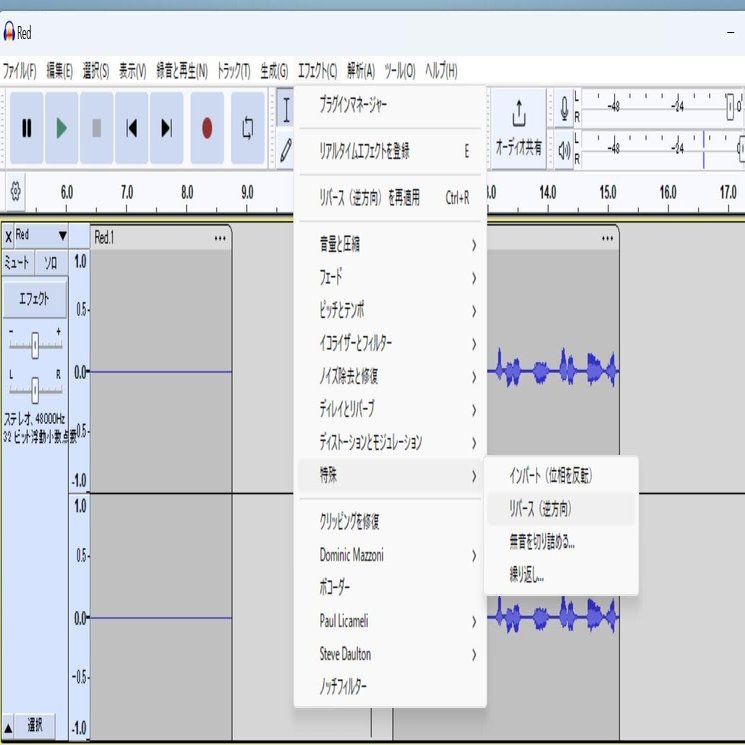Open the ファイル(F) menu

pos(19,71)
